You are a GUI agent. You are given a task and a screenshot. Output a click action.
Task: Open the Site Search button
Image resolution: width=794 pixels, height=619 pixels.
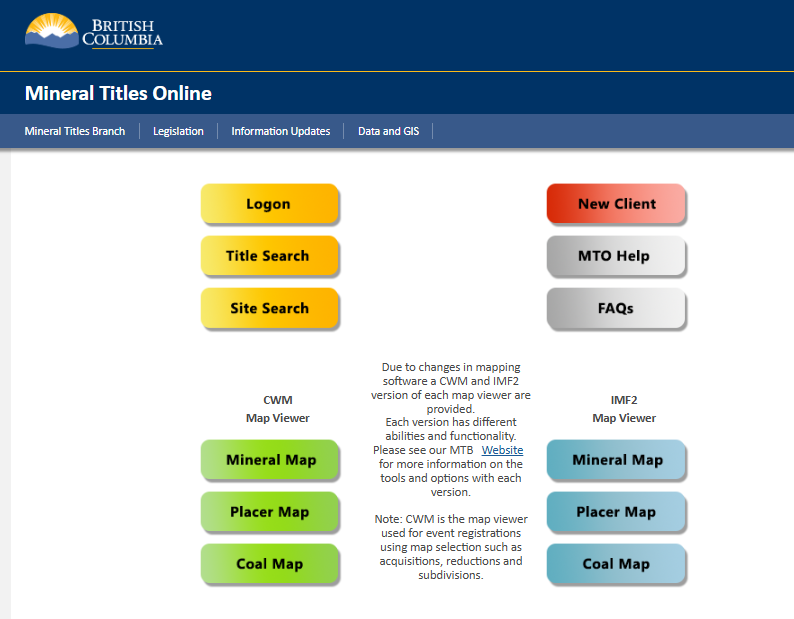[x=269, y=308]
